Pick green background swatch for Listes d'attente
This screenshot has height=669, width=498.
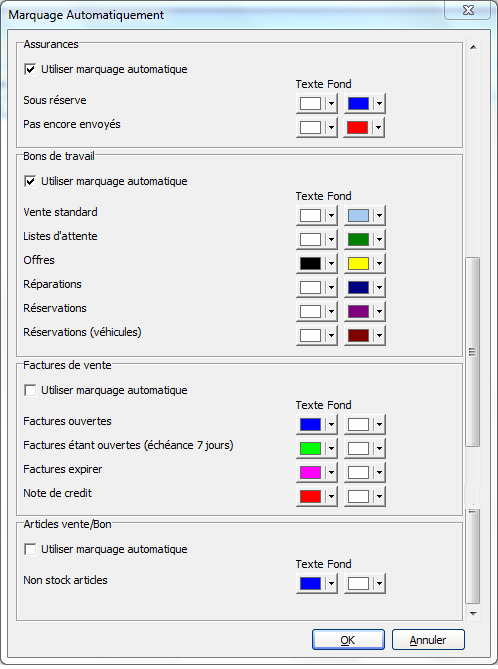pos(358,239)
